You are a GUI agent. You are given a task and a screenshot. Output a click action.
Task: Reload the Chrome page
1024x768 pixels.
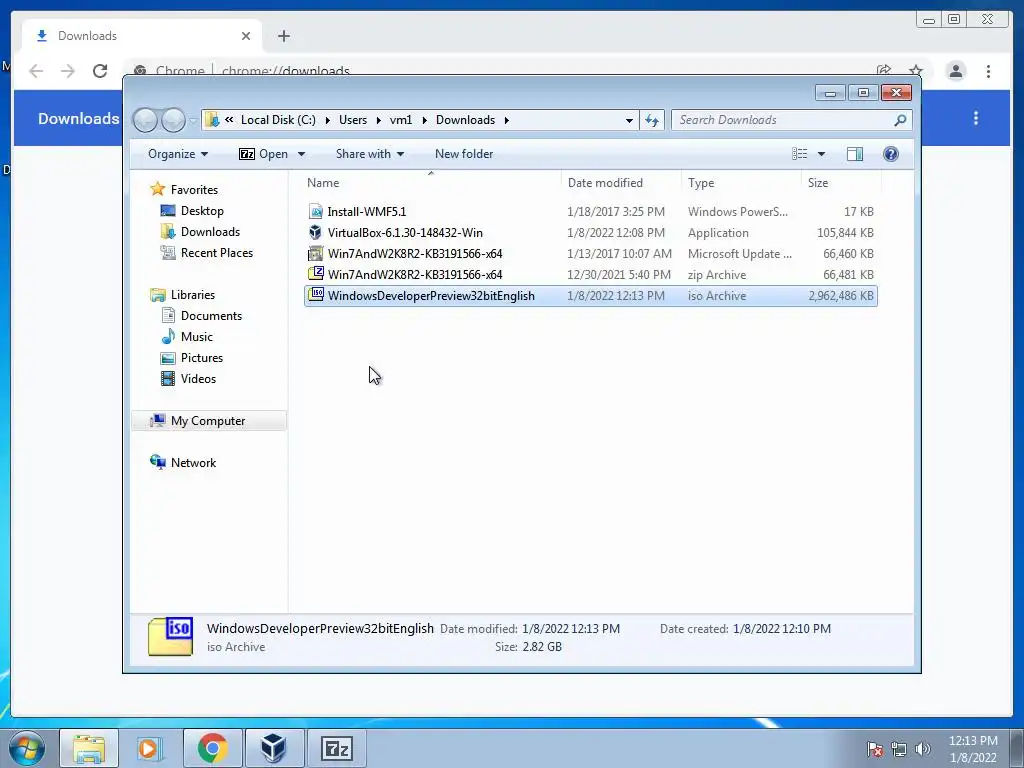coord(100,71)
